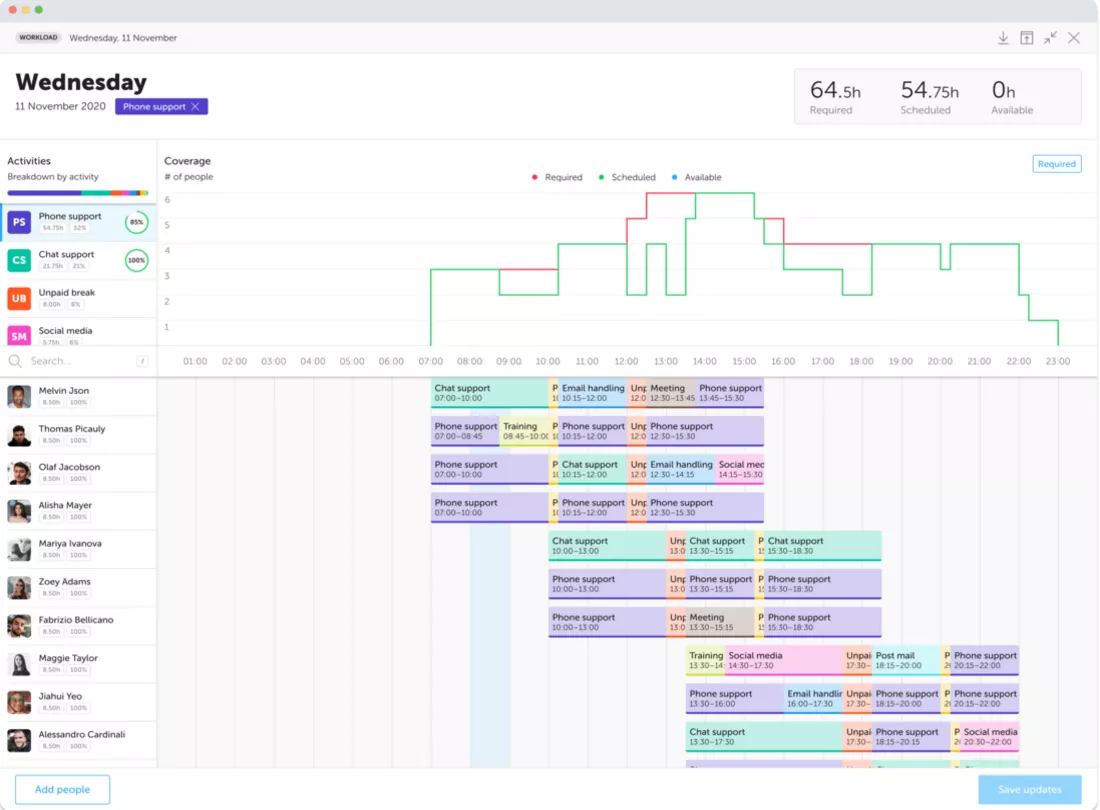Click the export/upload window icon

coord(1026,38)
